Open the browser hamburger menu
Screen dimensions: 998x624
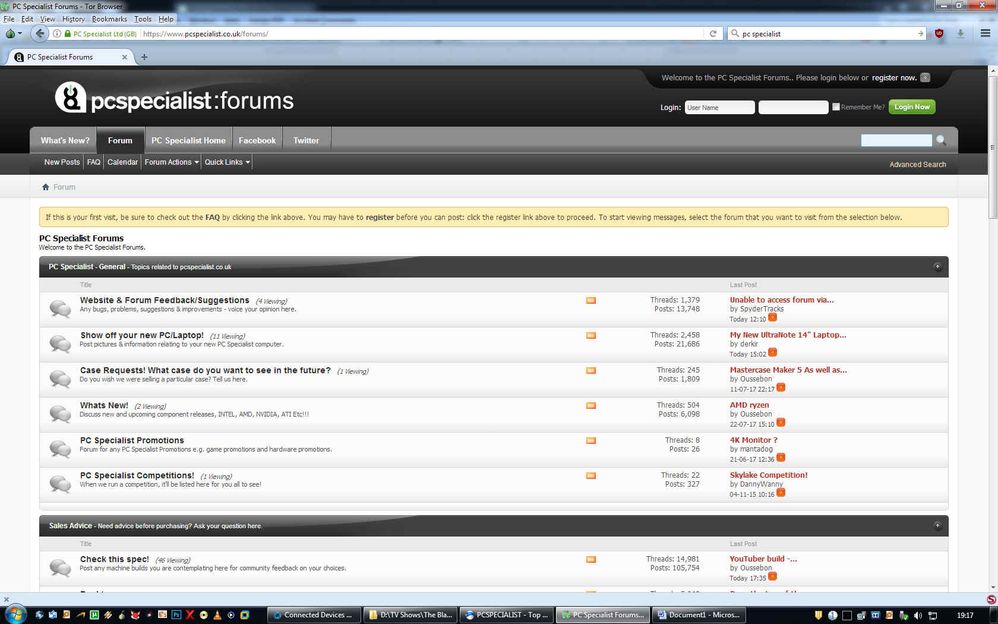coord(985,33)
